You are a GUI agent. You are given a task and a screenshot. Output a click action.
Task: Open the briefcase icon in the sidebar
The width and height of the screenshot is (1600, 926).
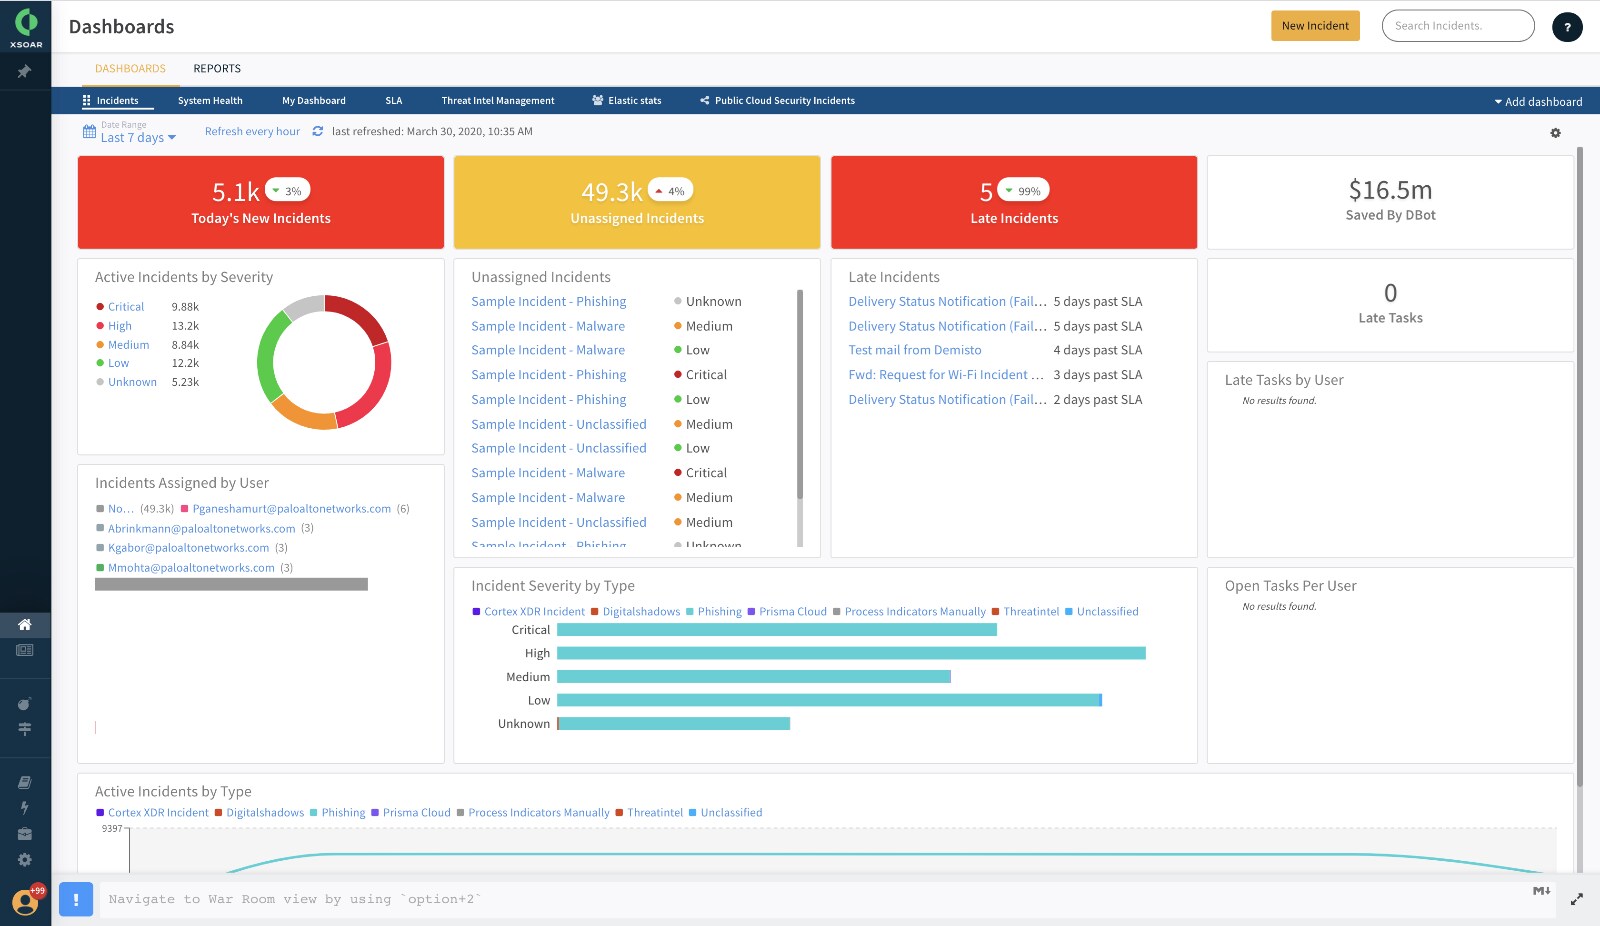[25, 834]
